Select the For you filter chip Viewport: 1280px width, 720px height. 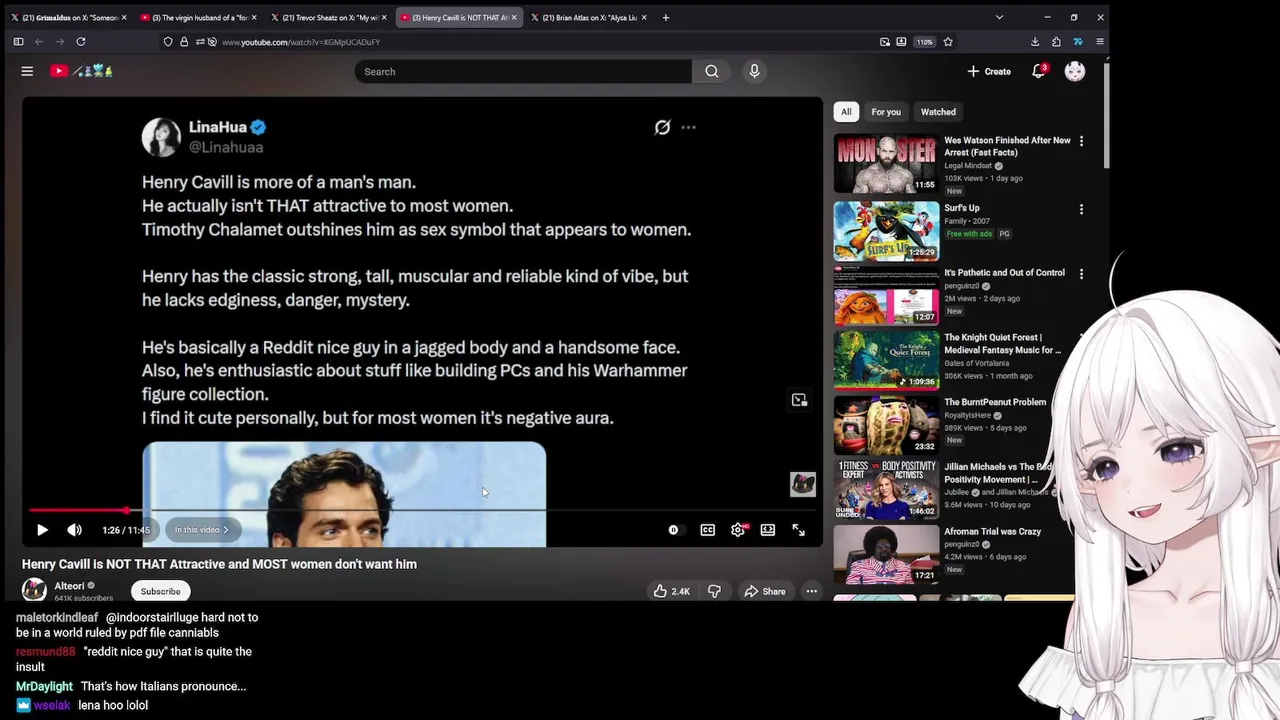tap(886, 112)
